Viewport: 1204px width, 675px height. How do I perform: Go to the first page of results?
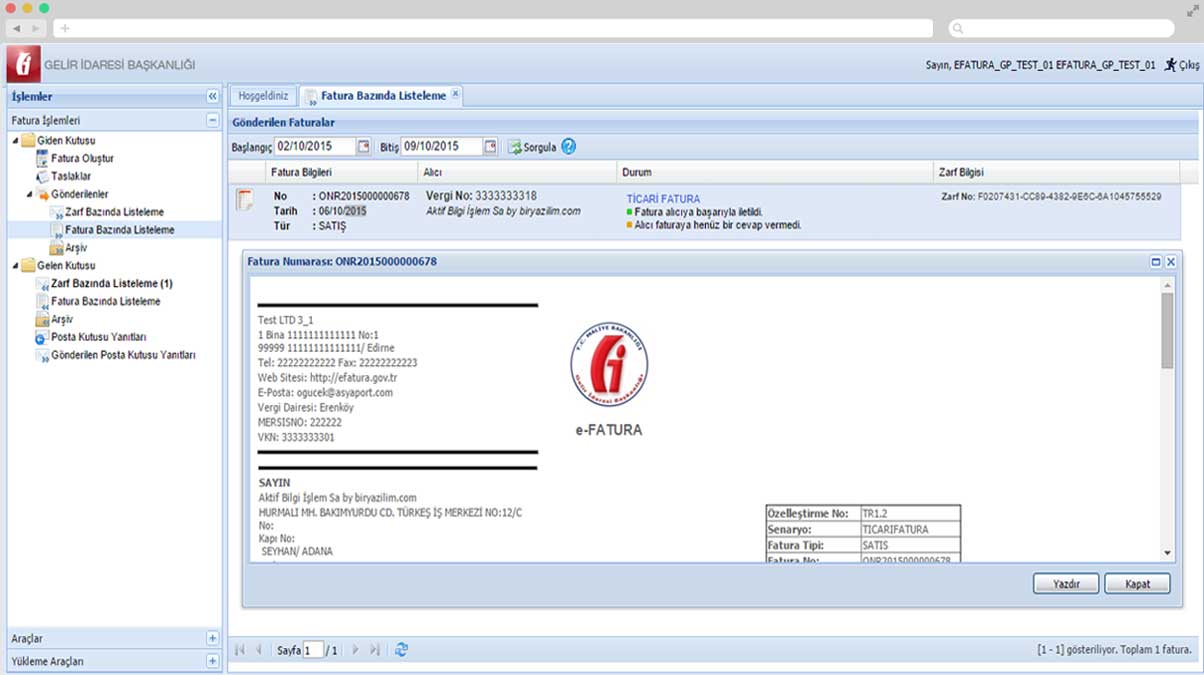[x=240, y=650]
